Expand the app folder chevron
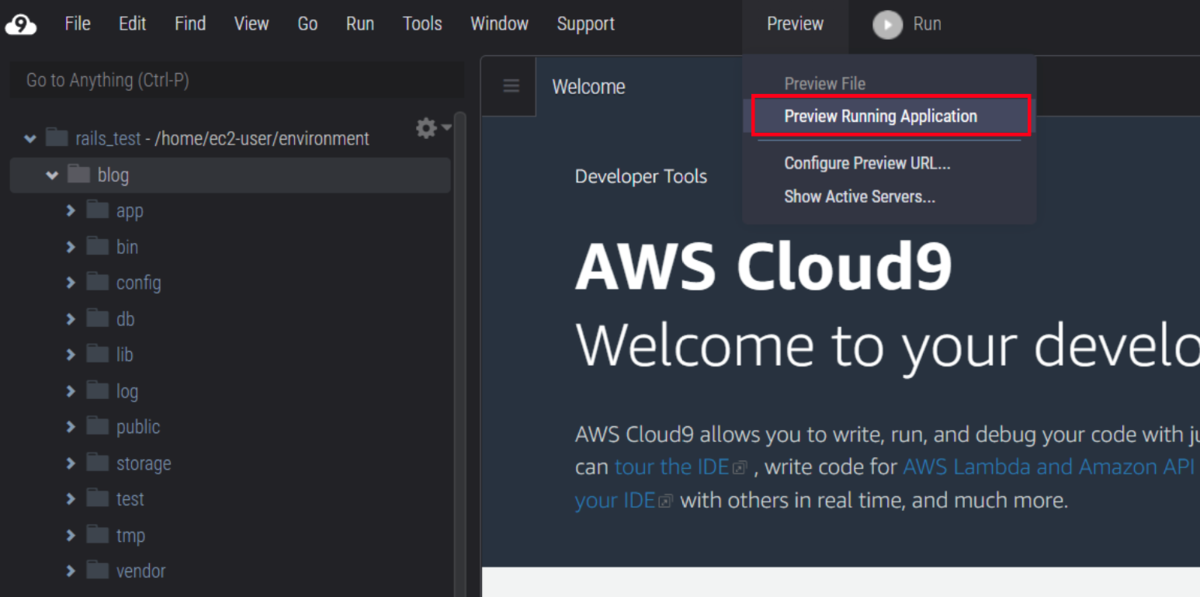The height and width of the screenshot is (597, 1200). (x=71, y=210)
